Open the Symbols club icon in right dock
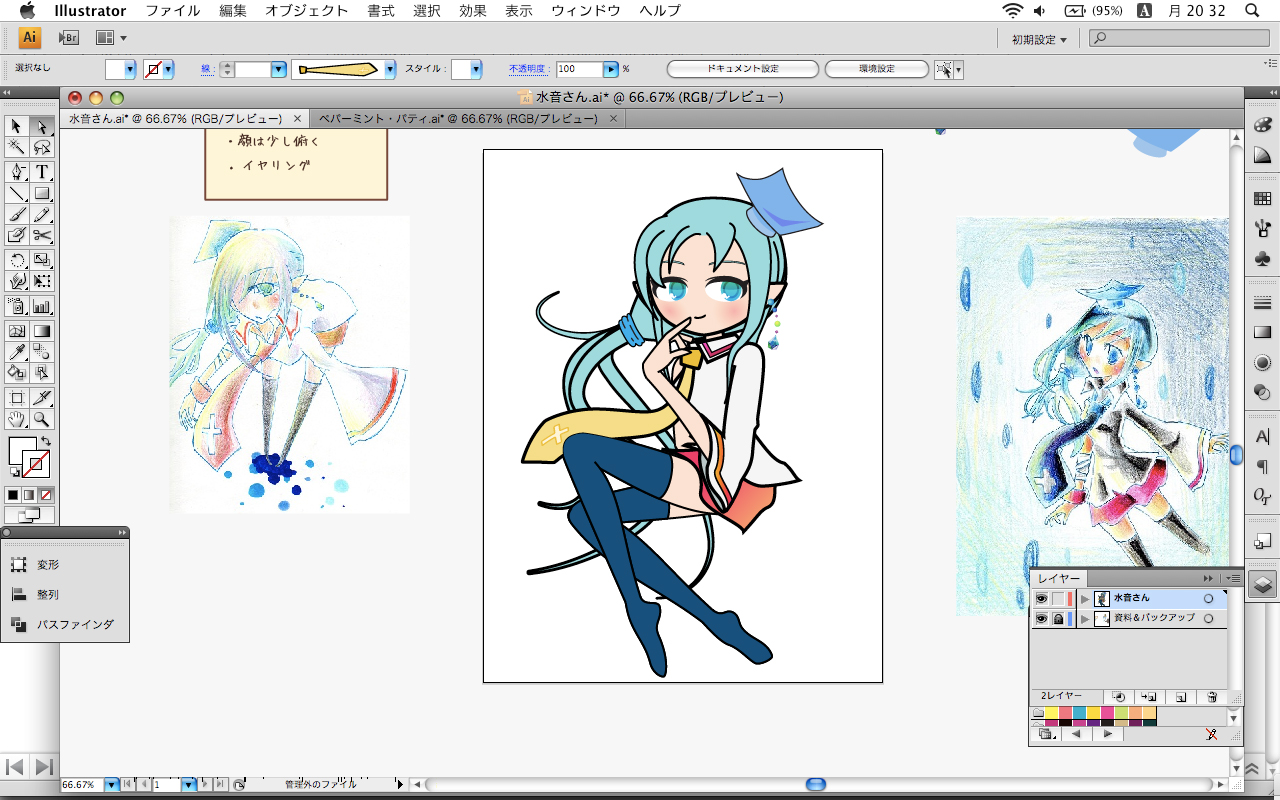This screenshot has width=1280, height=800. point(1262,259)
